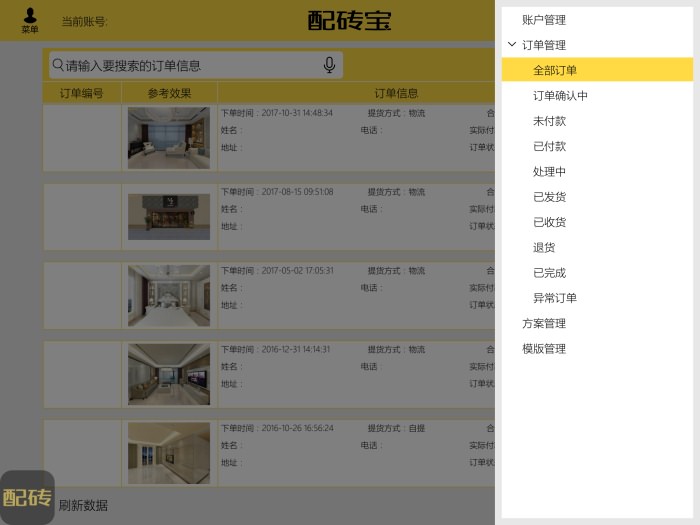Select 全部订单 in the side menu
This screenshot has height=525, width=700.
tap(597, 70)
